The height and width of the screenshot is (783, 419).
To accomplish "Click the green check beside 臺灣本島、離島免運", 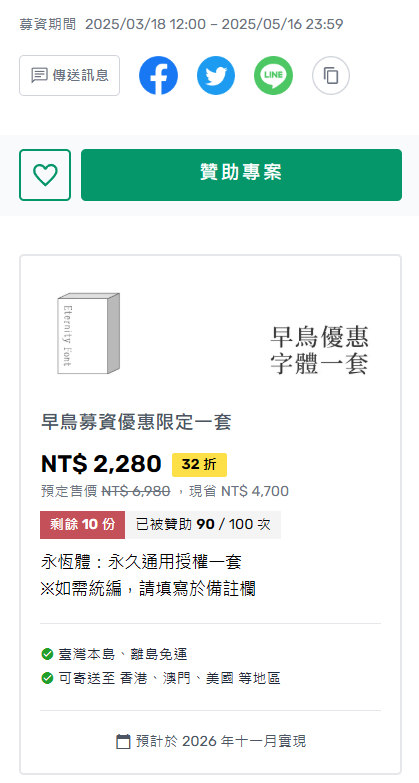I will [47, 654].
